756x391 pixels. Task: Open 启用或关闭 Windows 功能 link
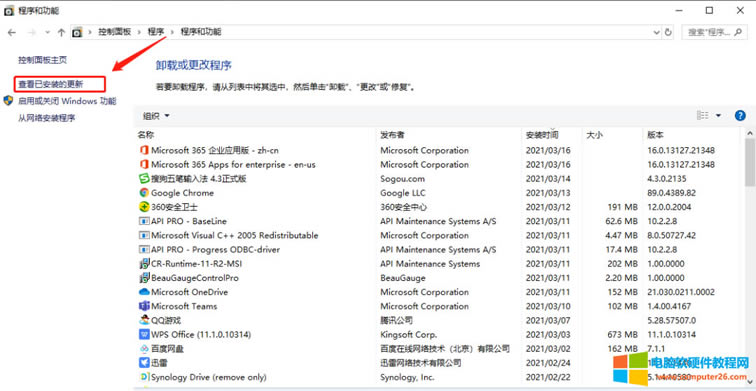(x=67, y=101)
